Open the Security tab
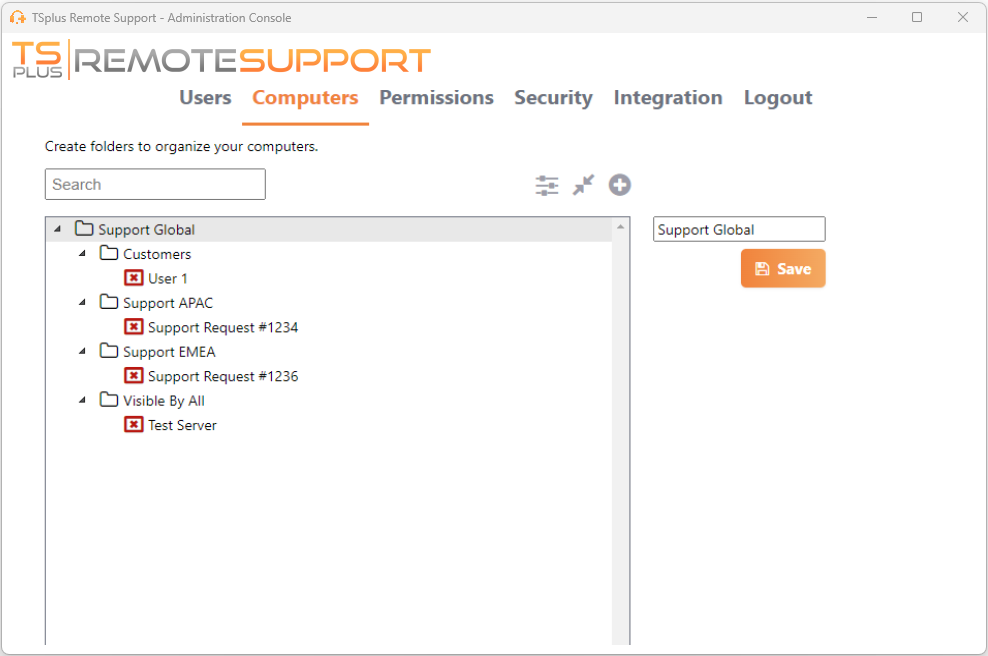Viewport: 988px width, 656px height. pyautogui.click(x=553, y=97)
